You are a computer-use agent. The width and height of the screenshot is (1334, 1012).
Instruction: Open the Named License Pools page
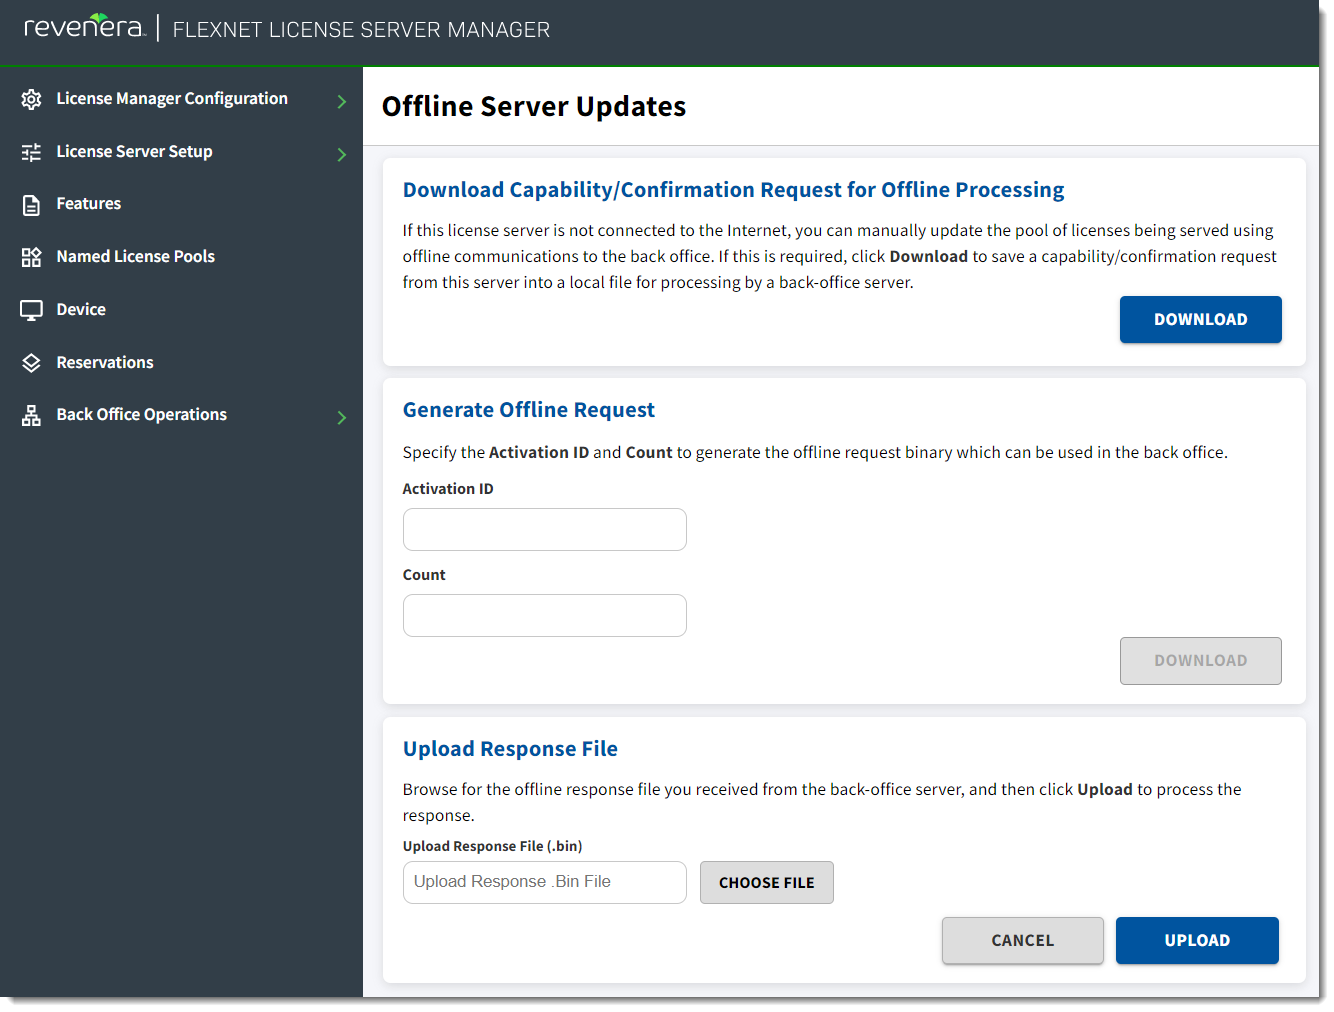pos(135,257)
